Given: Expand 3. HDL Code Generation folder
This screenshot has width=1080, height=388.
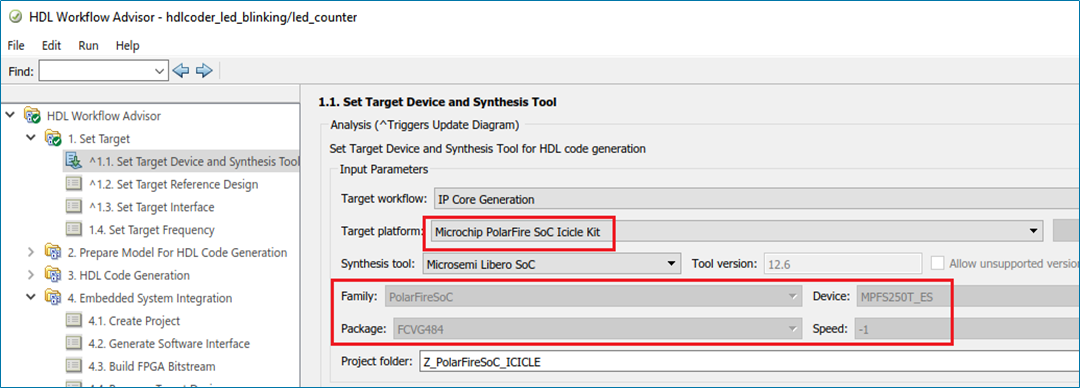Looking at the screenshot, I should [30, 275].
